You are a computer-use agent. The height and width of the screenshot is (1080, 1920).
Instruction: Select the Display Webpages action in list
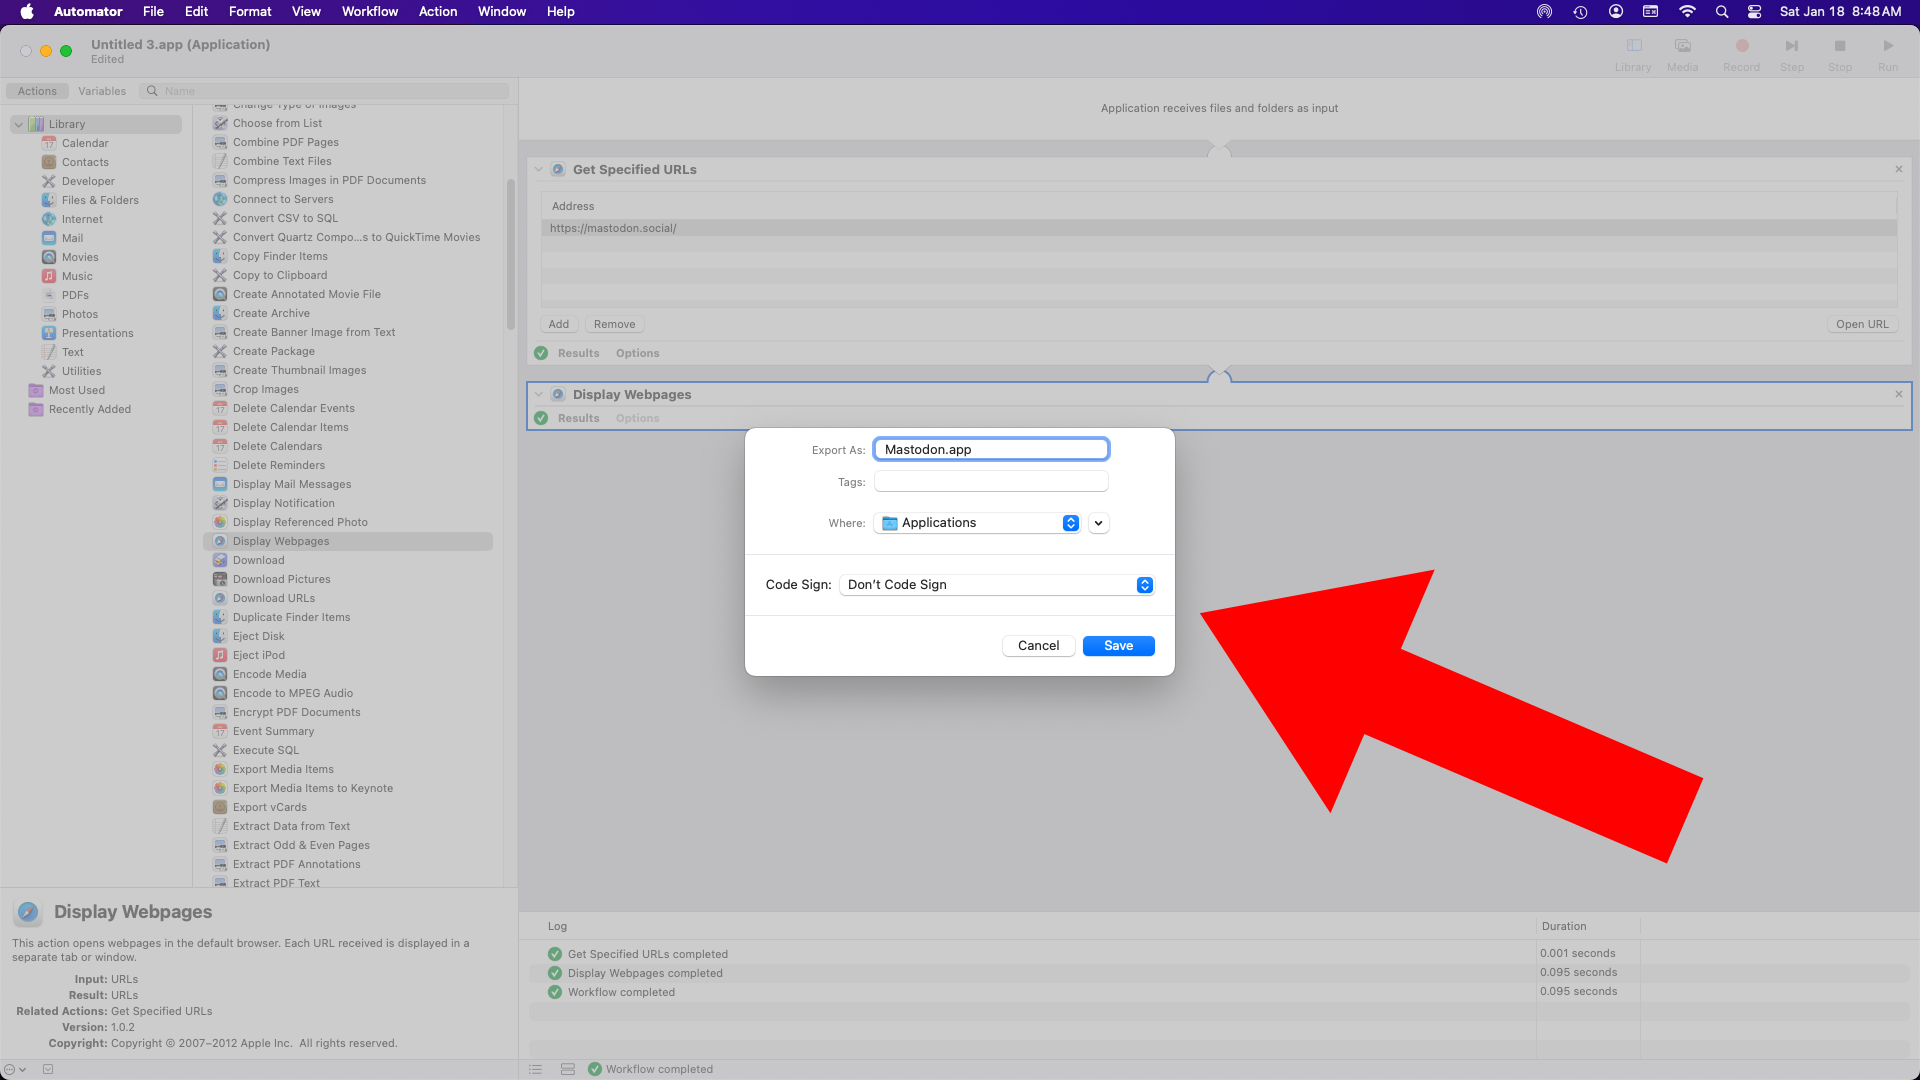click(x=348, y=541)
